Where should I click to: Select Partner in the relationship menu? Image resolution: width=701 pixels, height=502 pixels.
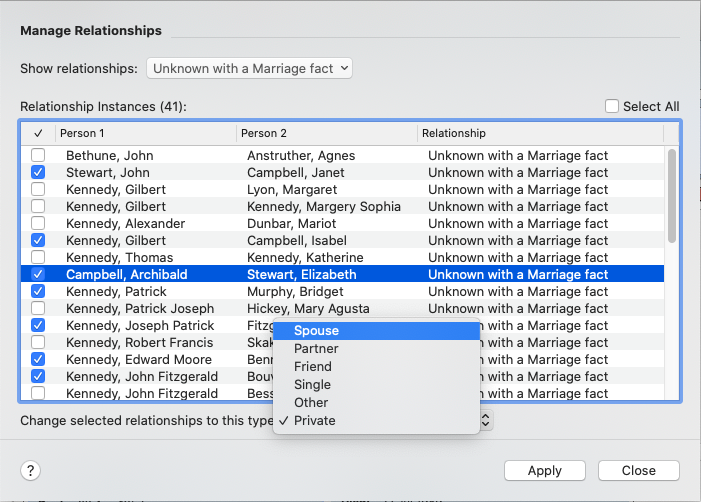click(x=316, y=349)
